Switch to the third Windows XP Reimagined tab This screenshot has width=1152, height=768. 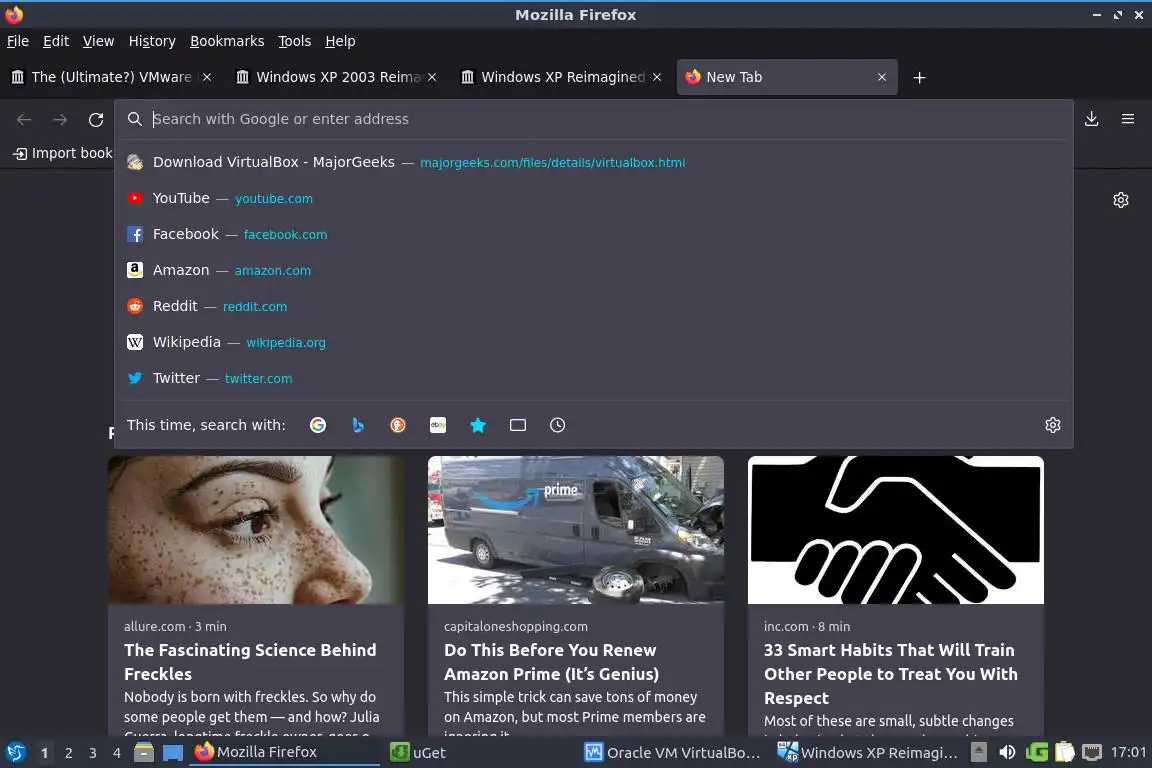coord(561,77)
